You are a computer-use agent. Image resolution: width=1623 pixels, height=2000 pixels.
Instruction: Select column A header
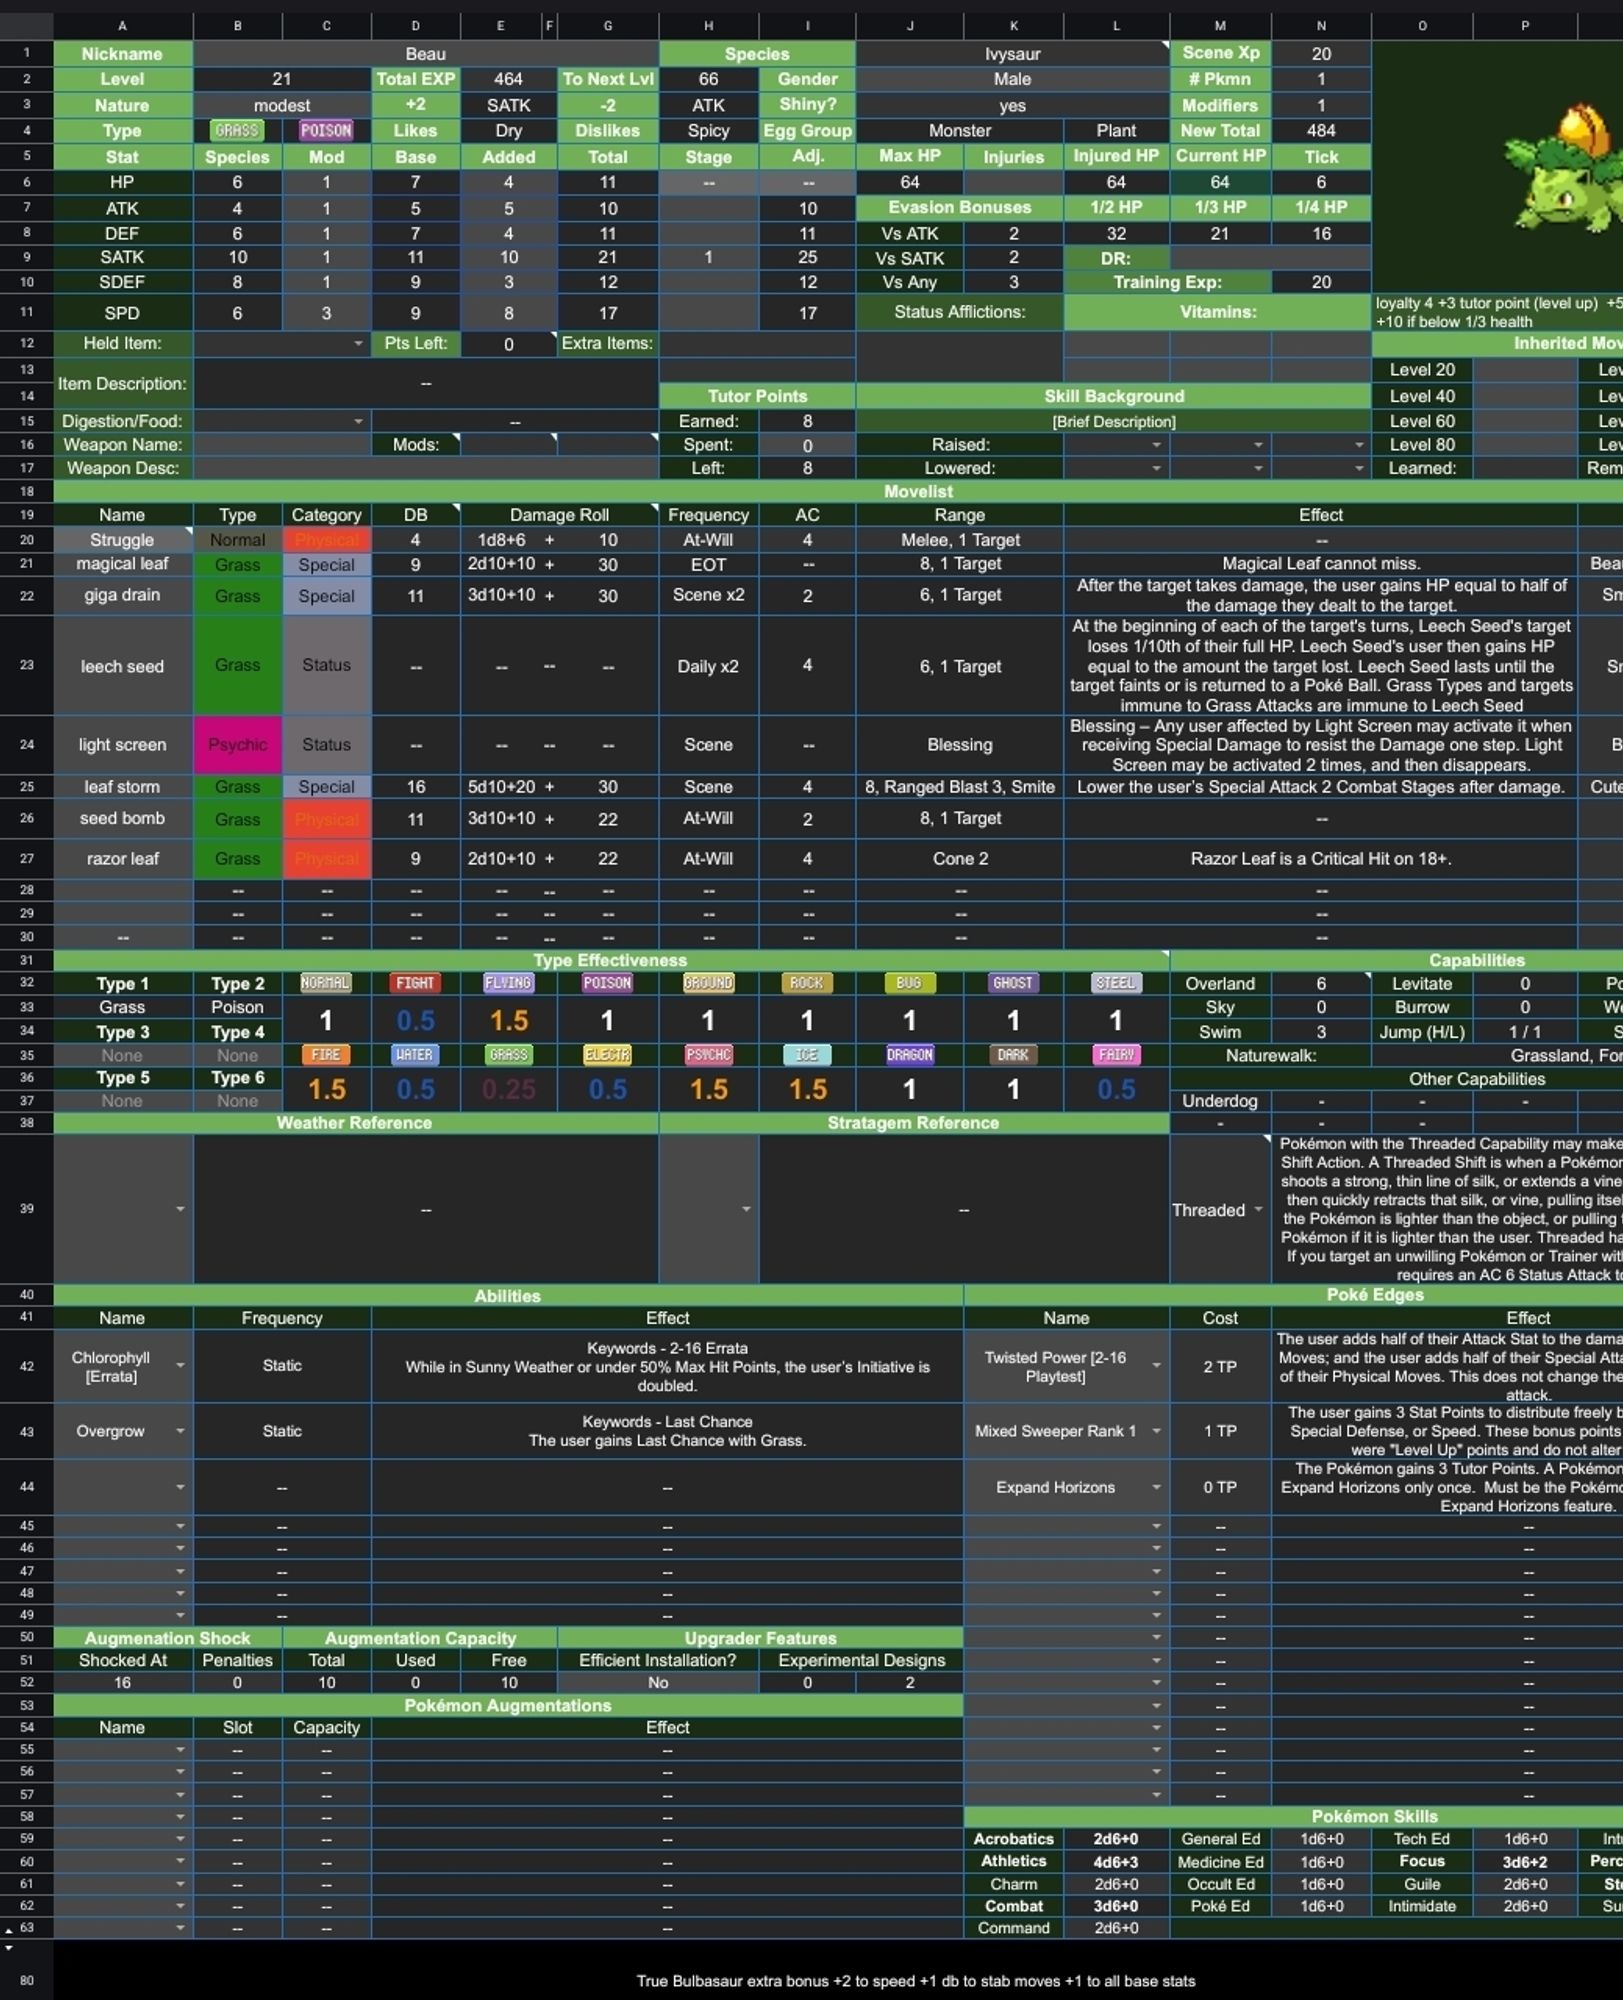pyautogui.click(x=123, y=26)
